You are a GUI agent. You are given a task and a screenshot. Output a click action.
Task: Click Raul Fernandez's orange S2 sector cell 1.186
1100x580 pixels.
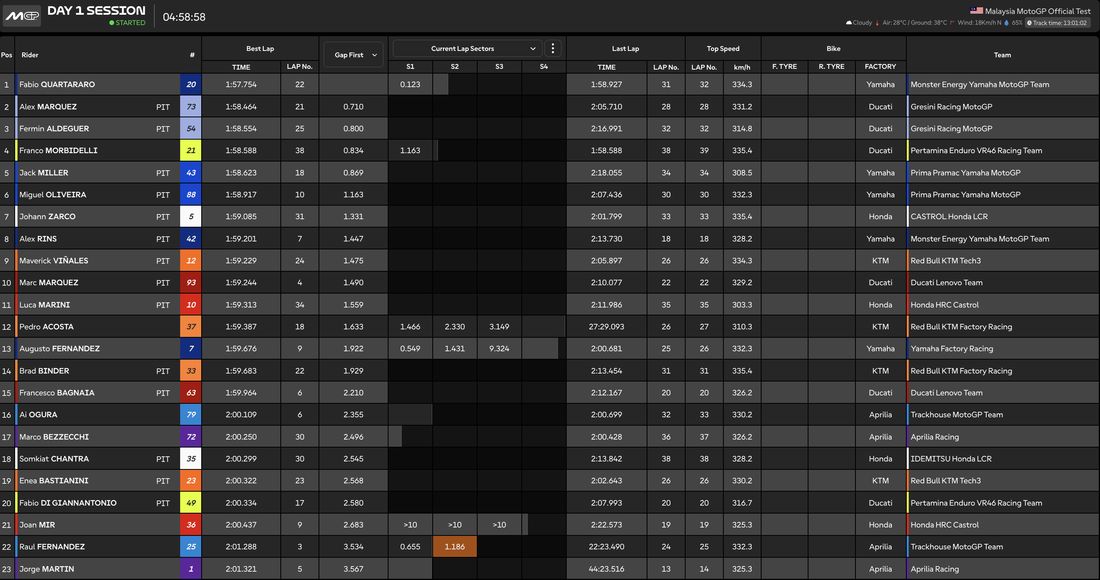pyautogui.click(x=455, y=546)
